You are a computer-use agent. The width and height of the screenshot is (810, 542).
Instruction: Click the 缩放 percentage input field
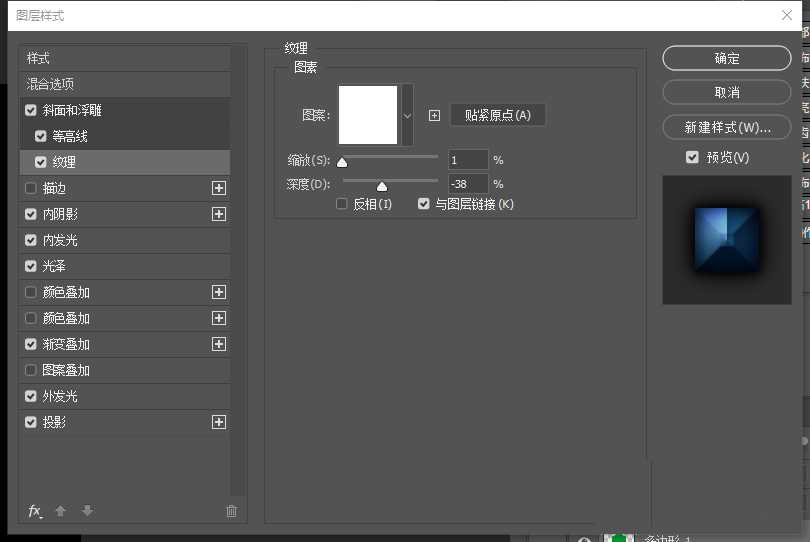click(468, 160)
